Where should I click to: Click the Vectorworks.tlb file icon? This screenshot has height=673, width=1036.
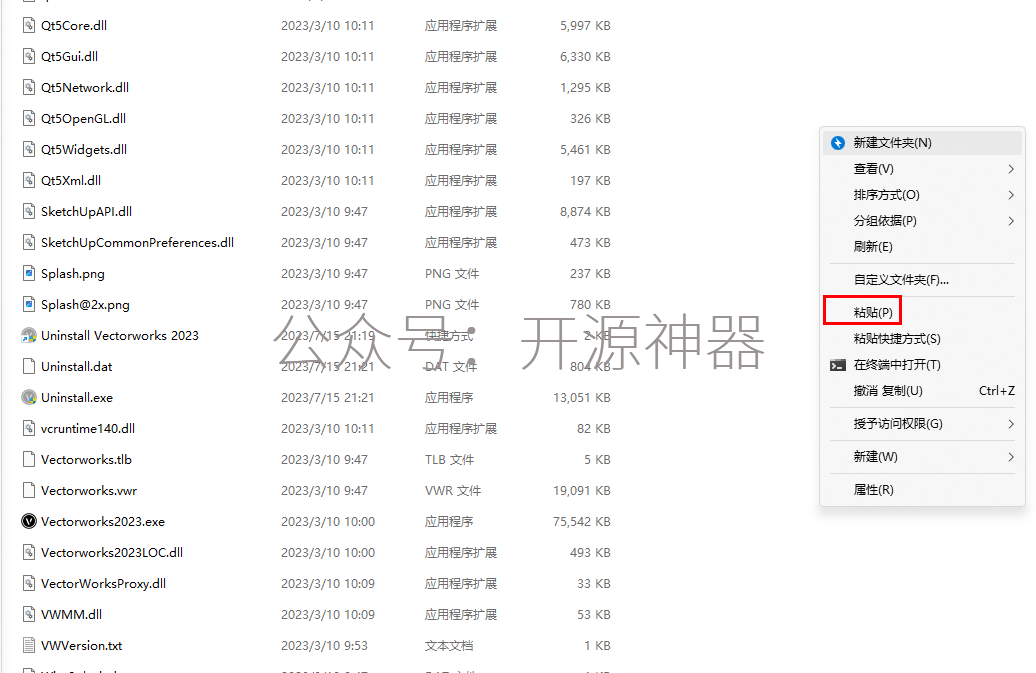pos(28,460)
